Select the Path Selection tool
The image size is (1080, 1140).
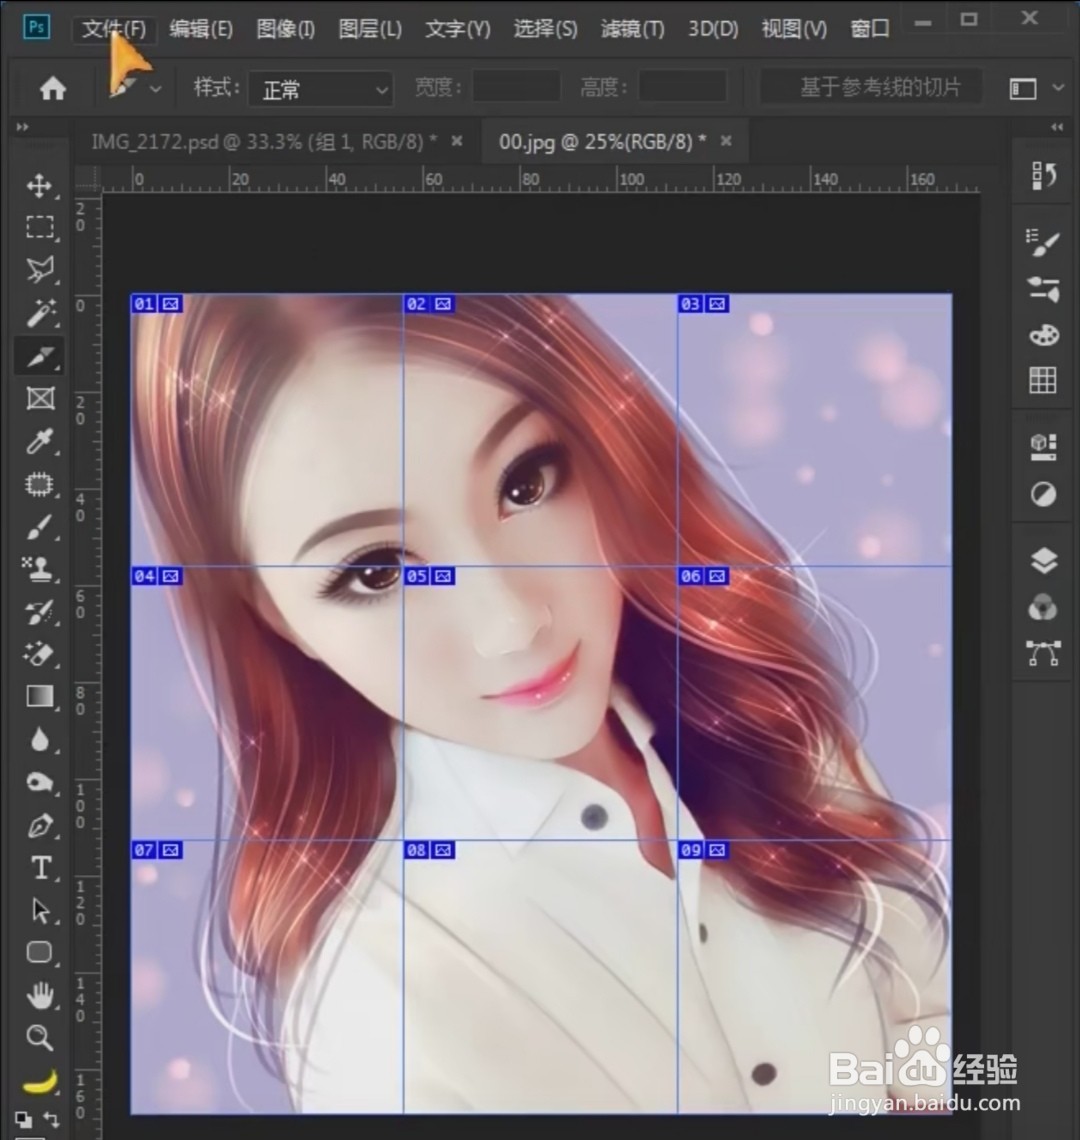(x=39, y=910)
